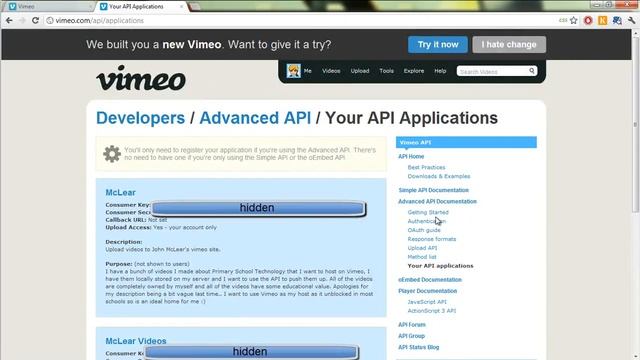The width and height of the screenshot is (640, 360).
Task: Open Player Documentation link
Action: coord(427,291)
